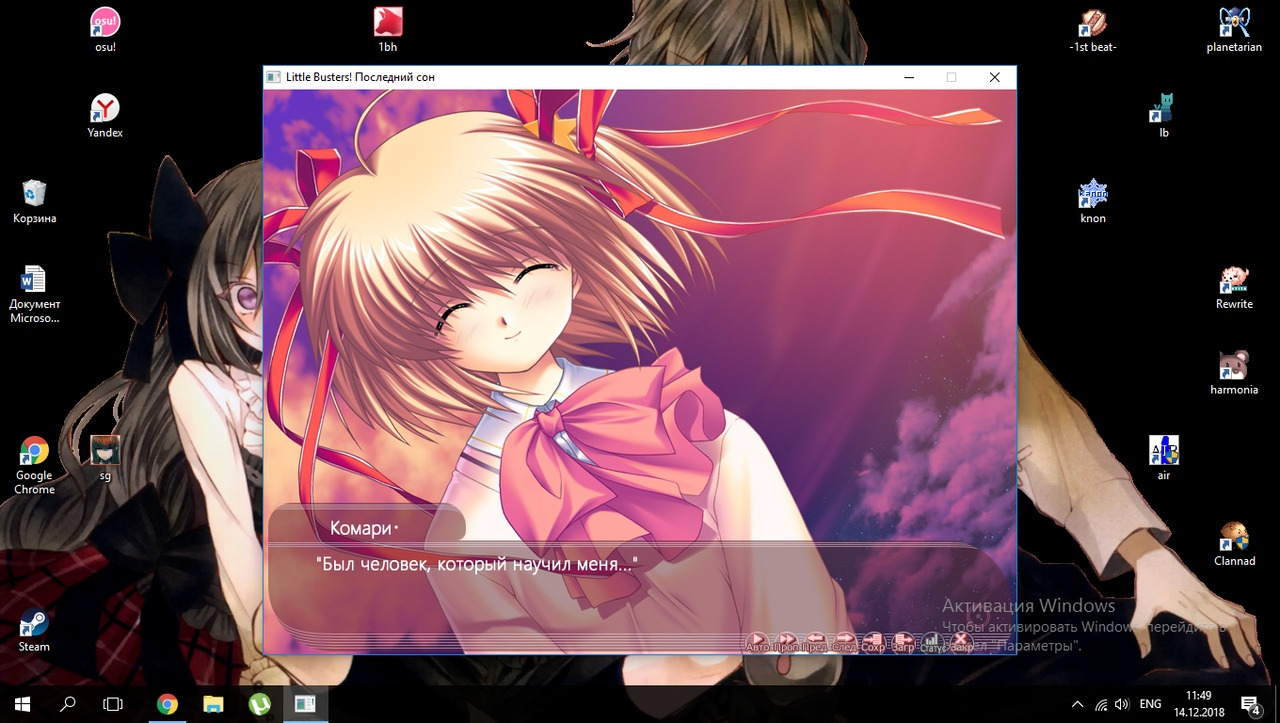
Task: Select the Steam desktop shortcut
Action: (x=34, y=629)
